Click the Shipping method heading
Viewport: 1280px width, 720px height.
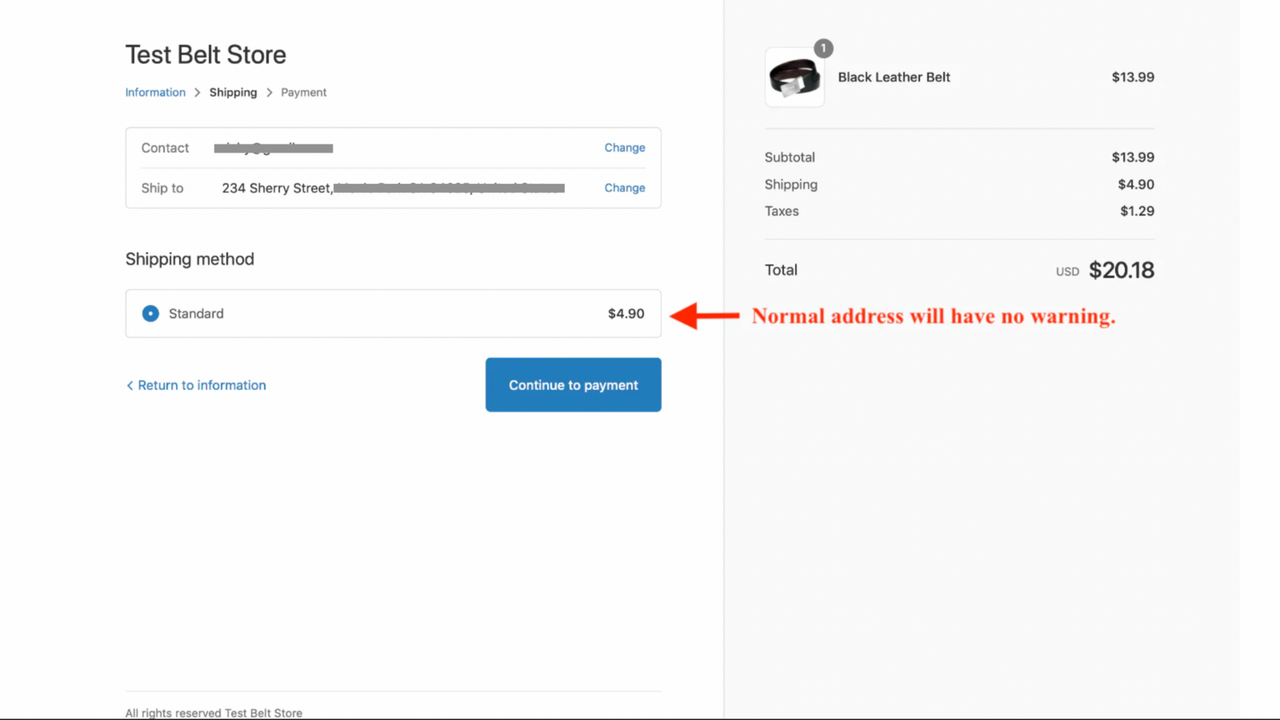coord(190,259)
